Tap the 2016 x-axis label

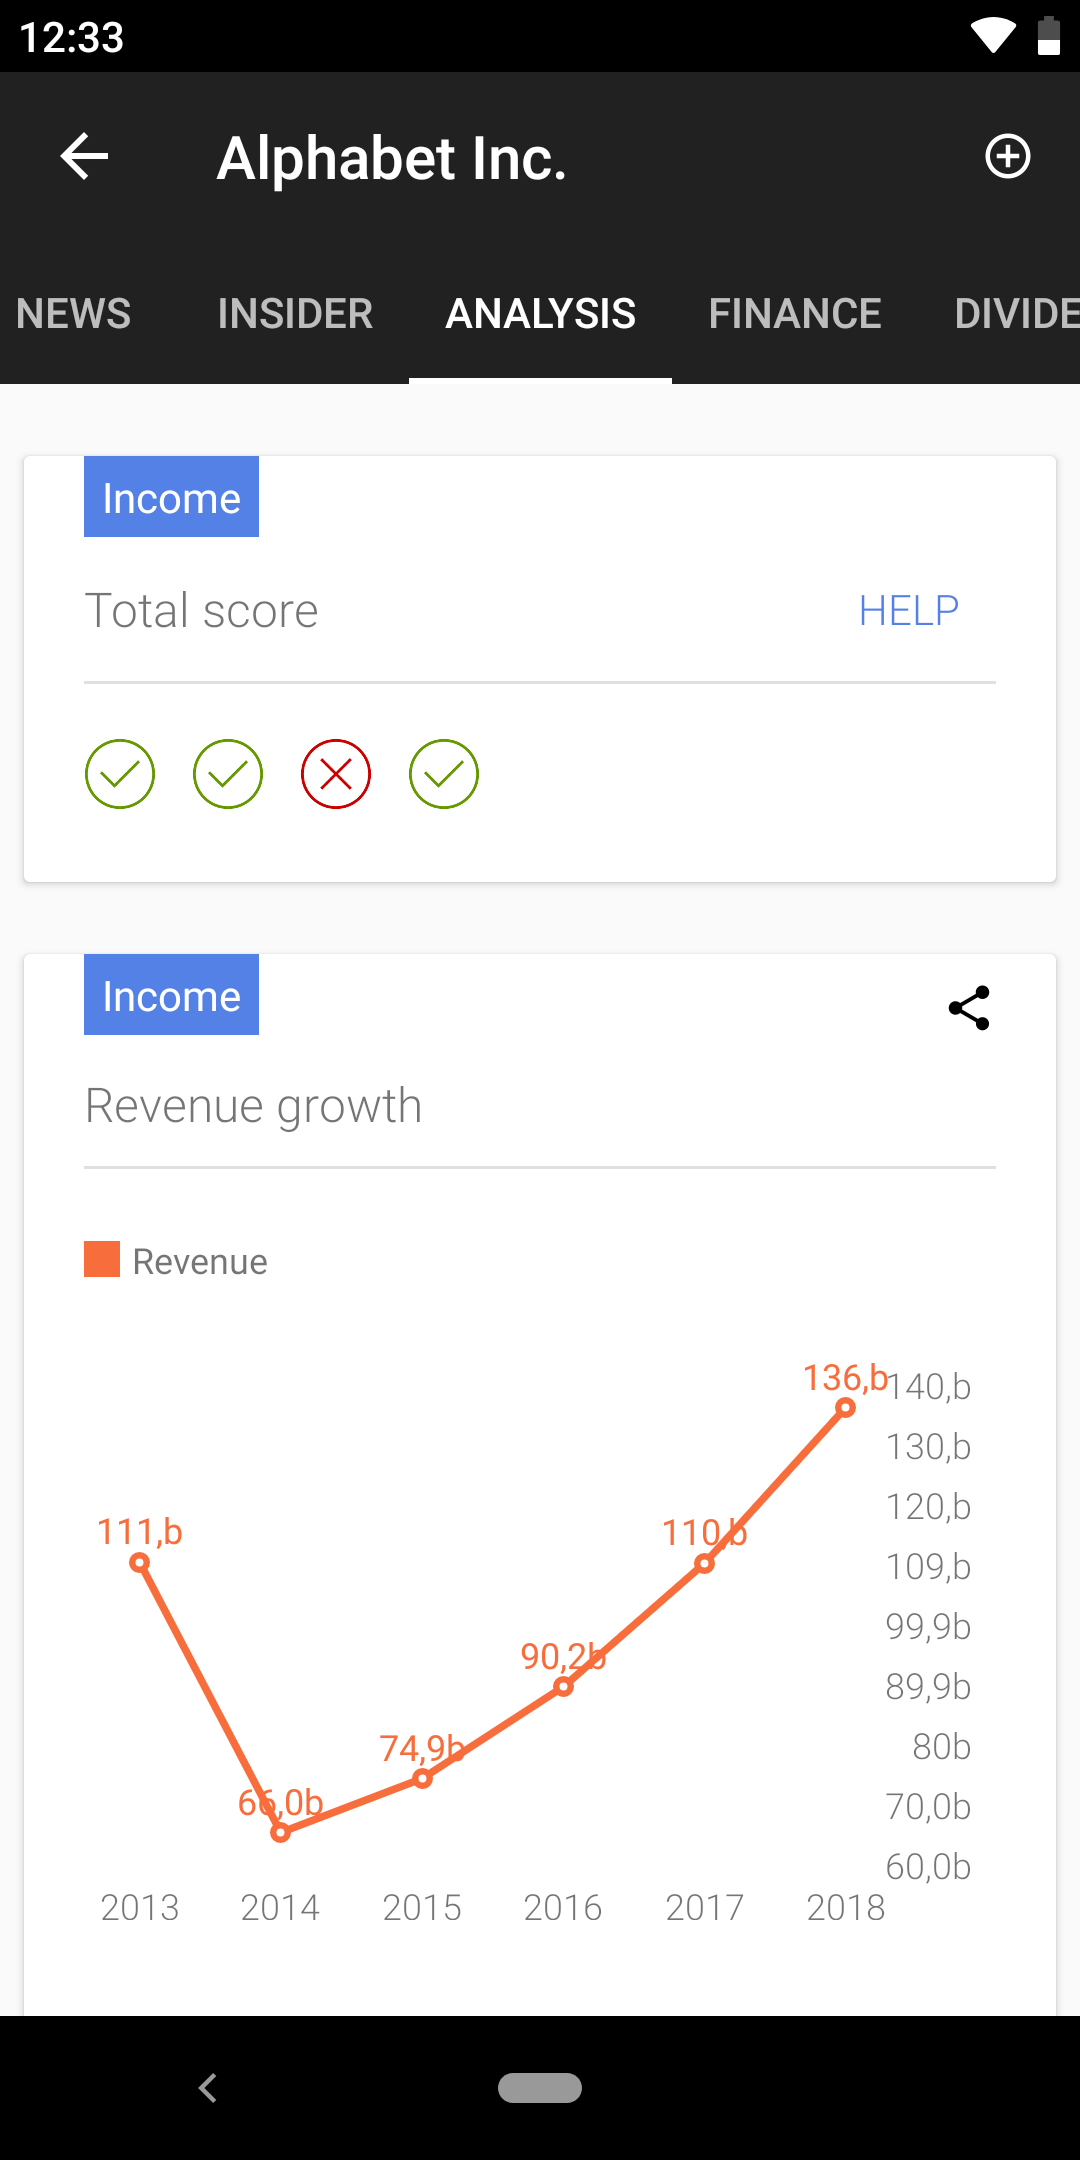[x=563, y=1908]
